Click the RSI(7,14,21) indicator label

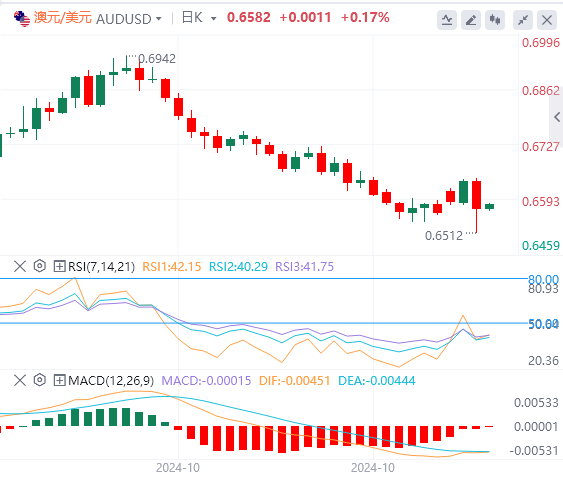102,267
